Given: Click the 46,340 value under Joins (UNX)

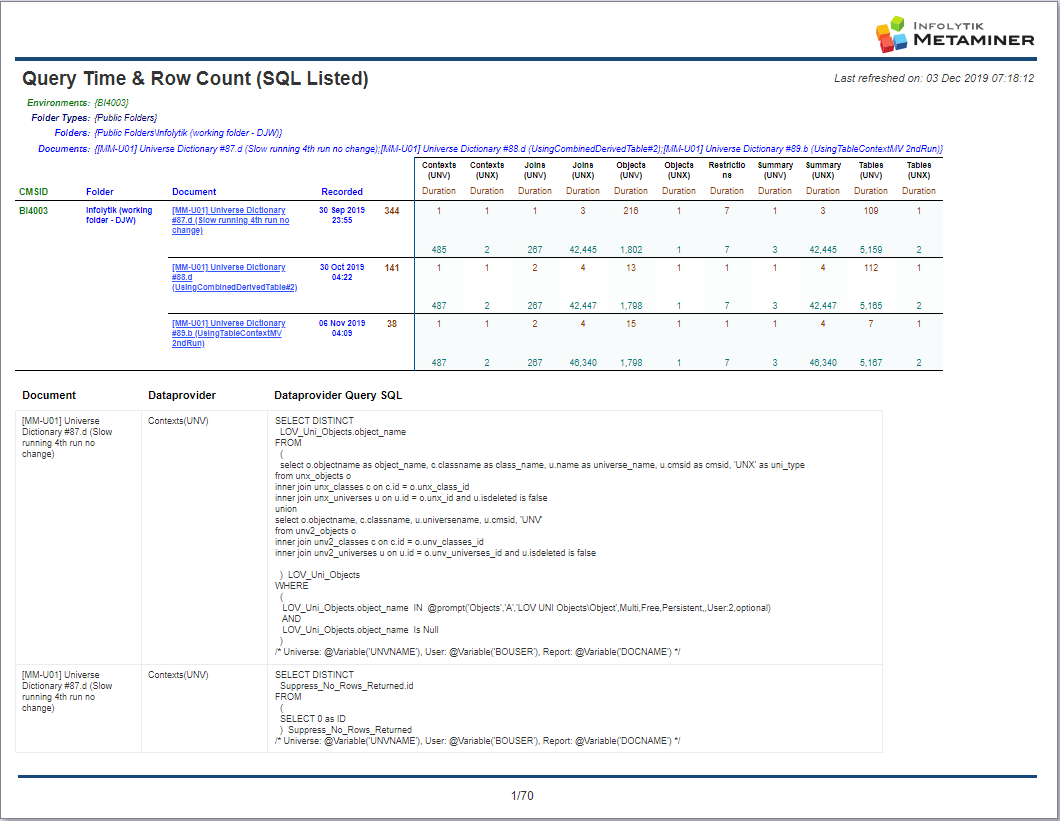Looking at the screenshot, I should click(583, 362).
